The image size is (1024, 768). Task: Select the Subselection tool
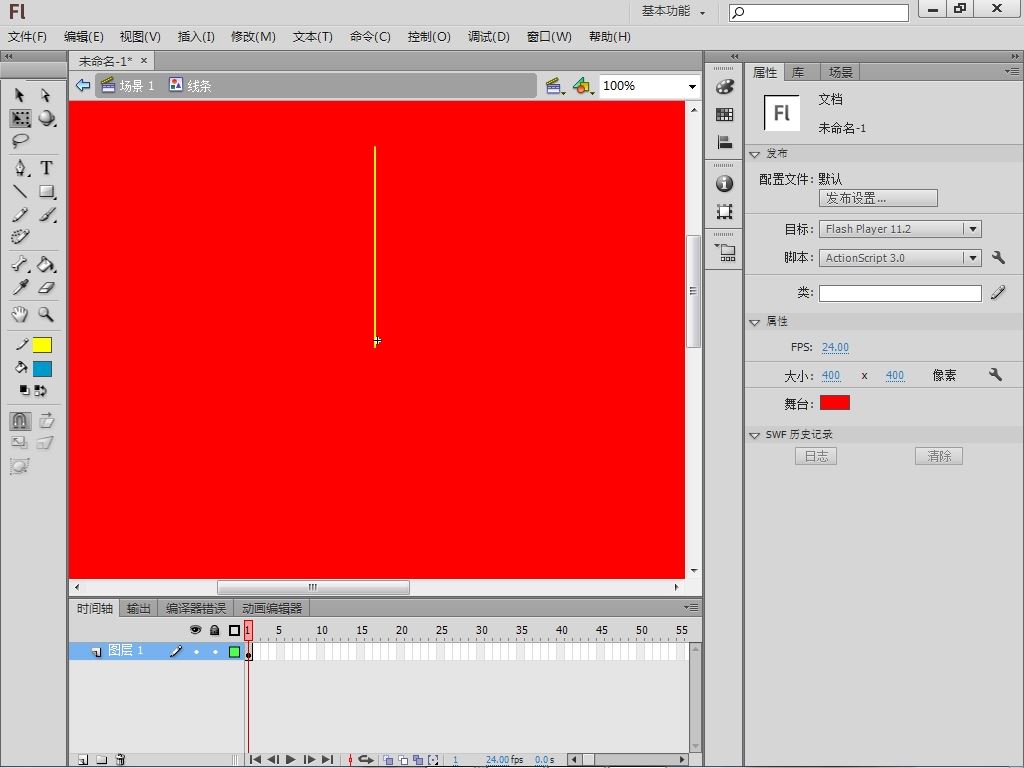coord(45,95)
